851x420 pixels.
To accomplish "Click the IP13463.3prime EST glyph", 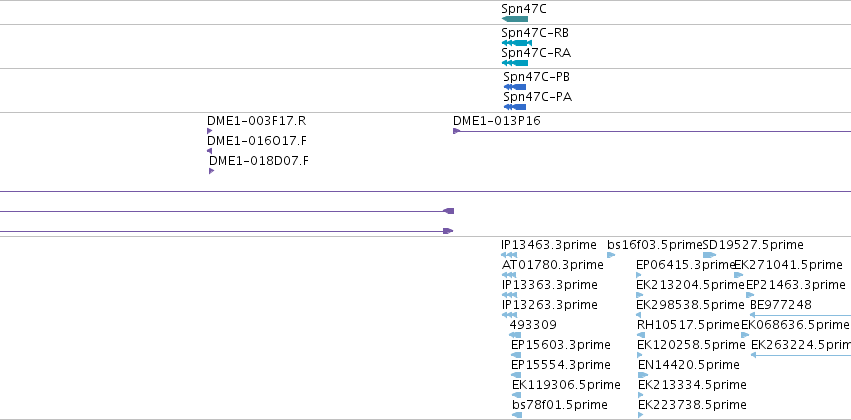I will [509, 255].
